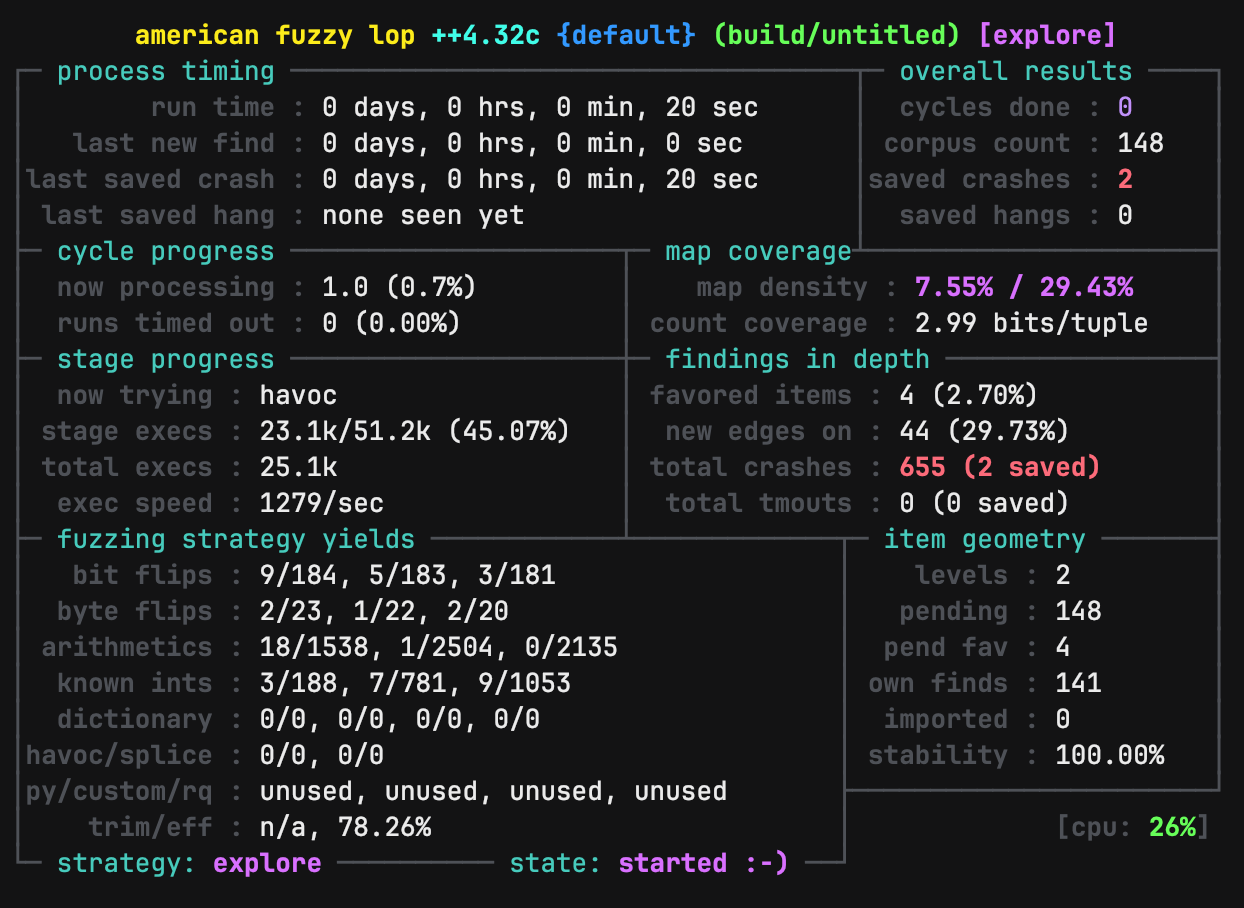The width and height of the screenshot is (1244, 908).
Task: Click the '[explore]' tag in title
Action: 1047,36
